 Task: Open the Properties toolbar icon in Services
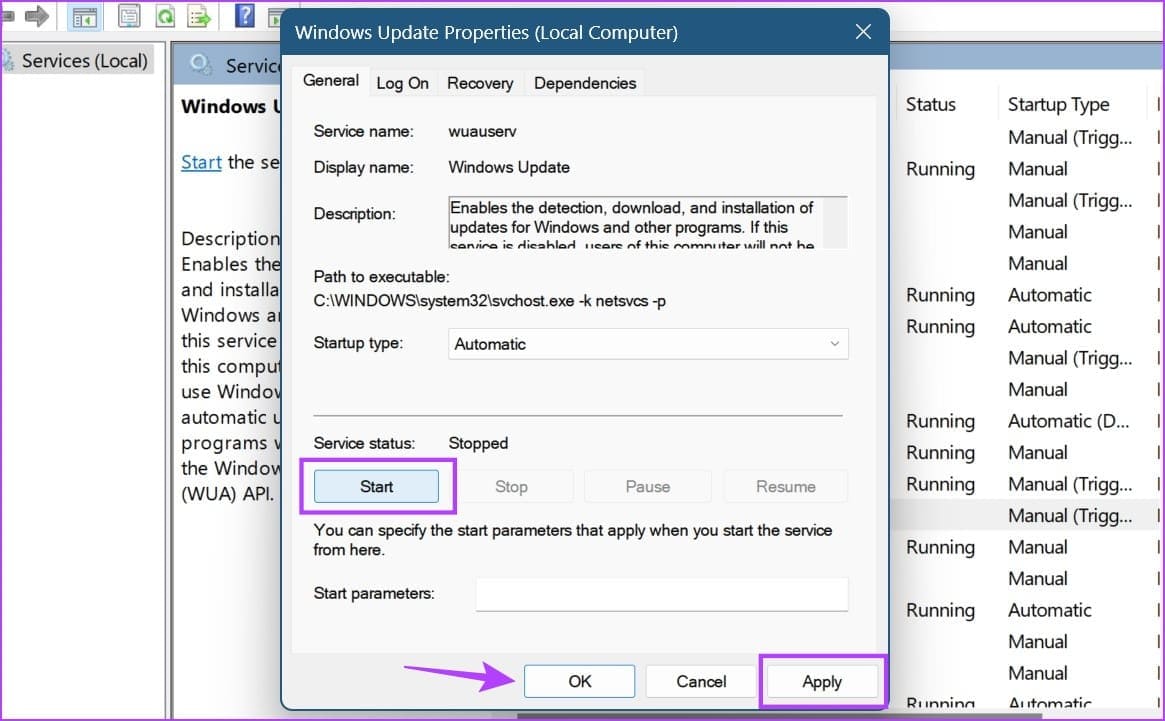tap(129, 16)
